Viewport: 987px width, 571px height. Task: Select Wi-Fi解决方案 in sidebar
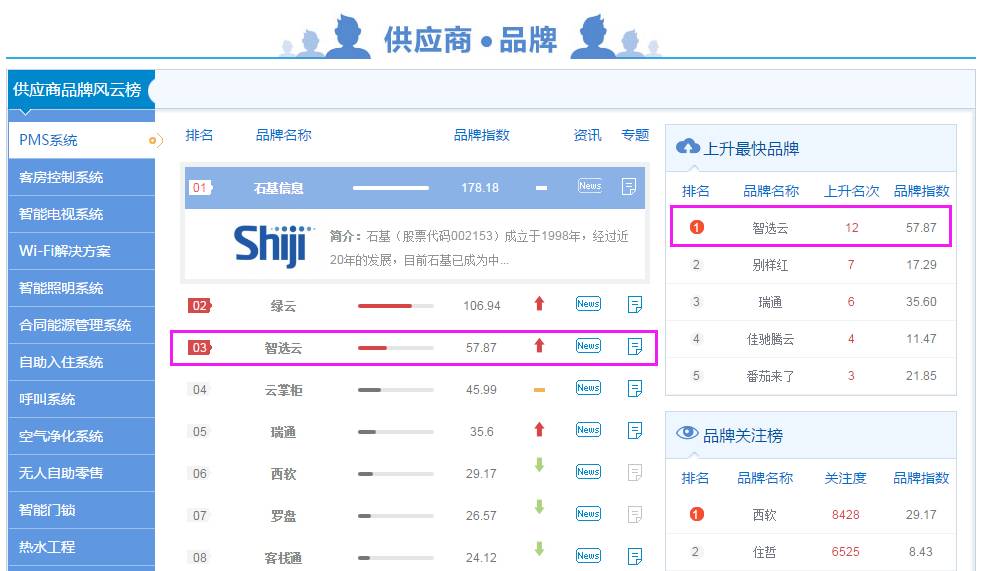tap(81, 251)
